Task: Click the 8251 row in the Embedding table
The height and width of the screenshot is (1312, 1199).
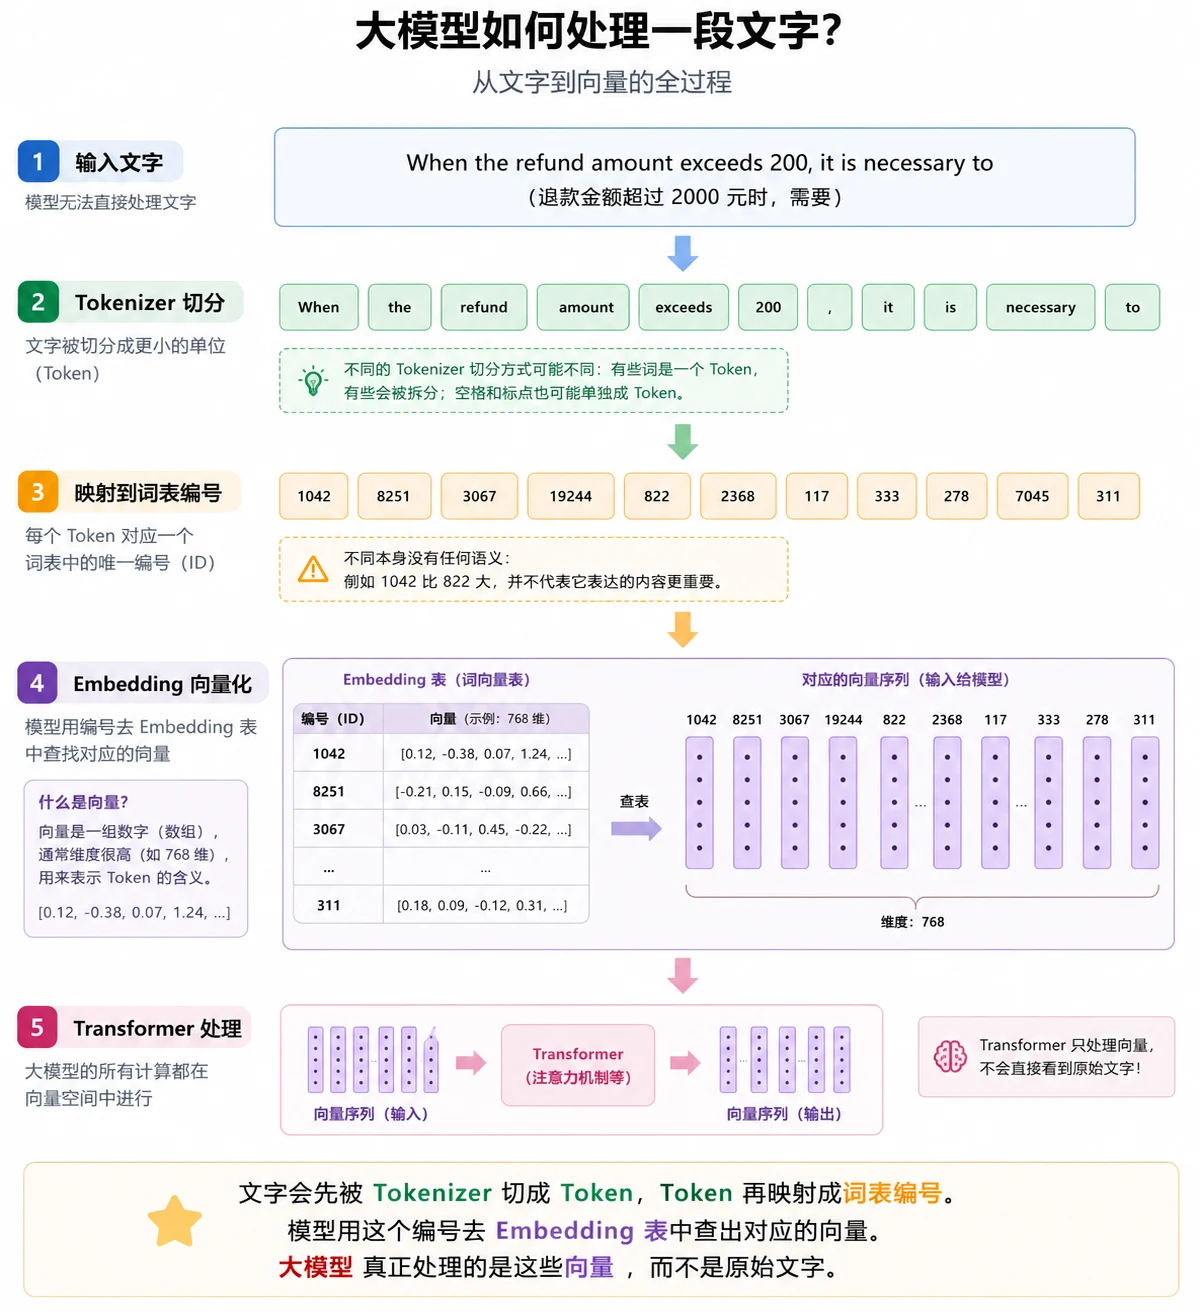Action: point(442,791)
